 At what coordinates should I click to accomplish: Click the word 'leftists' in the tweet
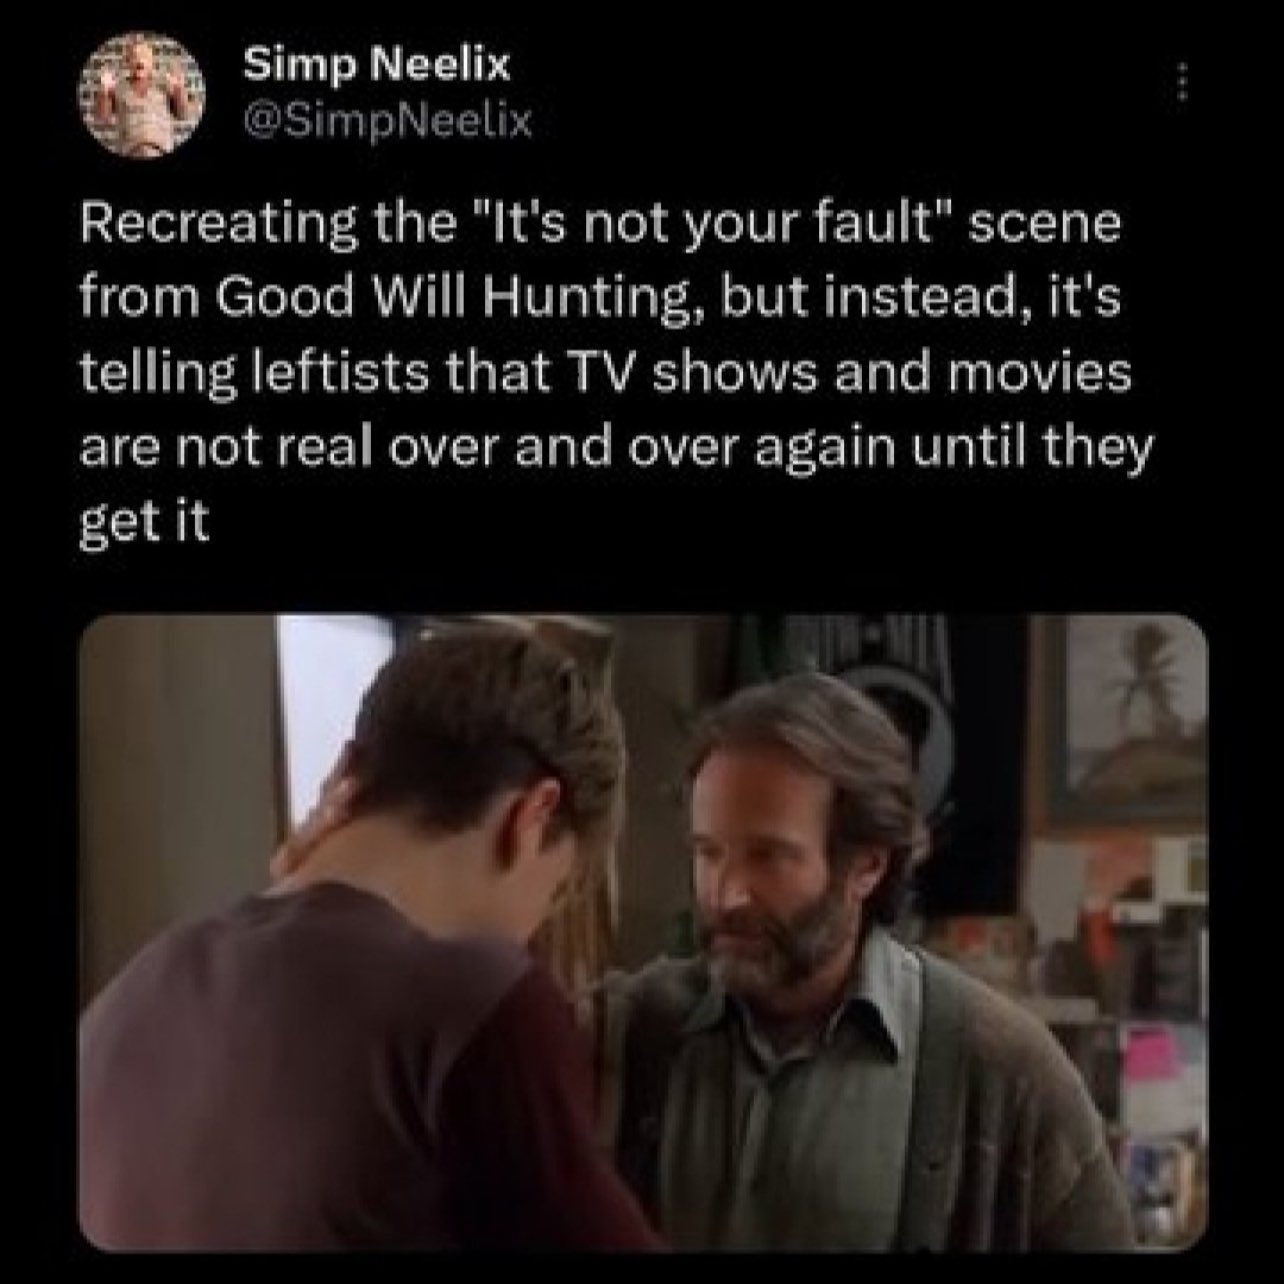click(318, 372)
